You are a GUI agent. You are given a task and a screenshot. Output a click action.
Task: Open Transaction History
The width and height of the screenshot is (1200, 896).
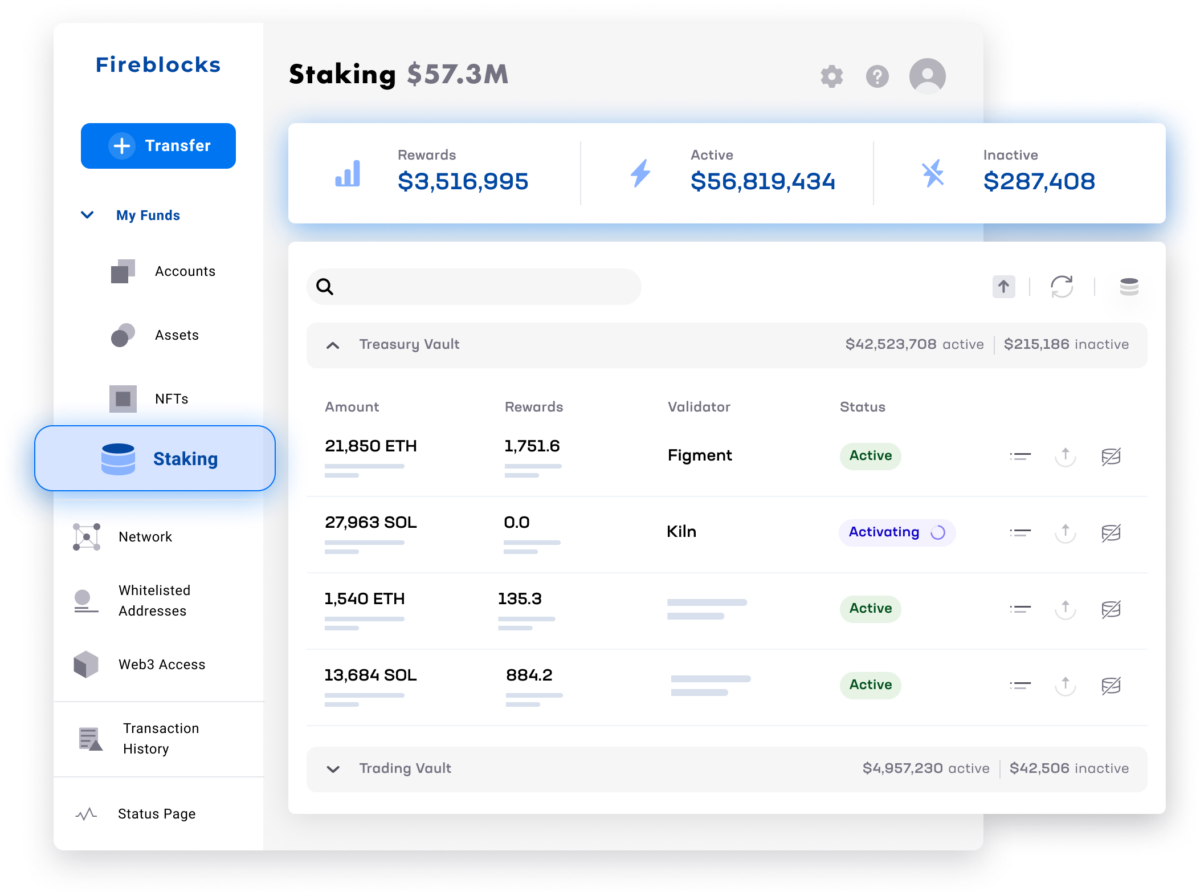161,739
